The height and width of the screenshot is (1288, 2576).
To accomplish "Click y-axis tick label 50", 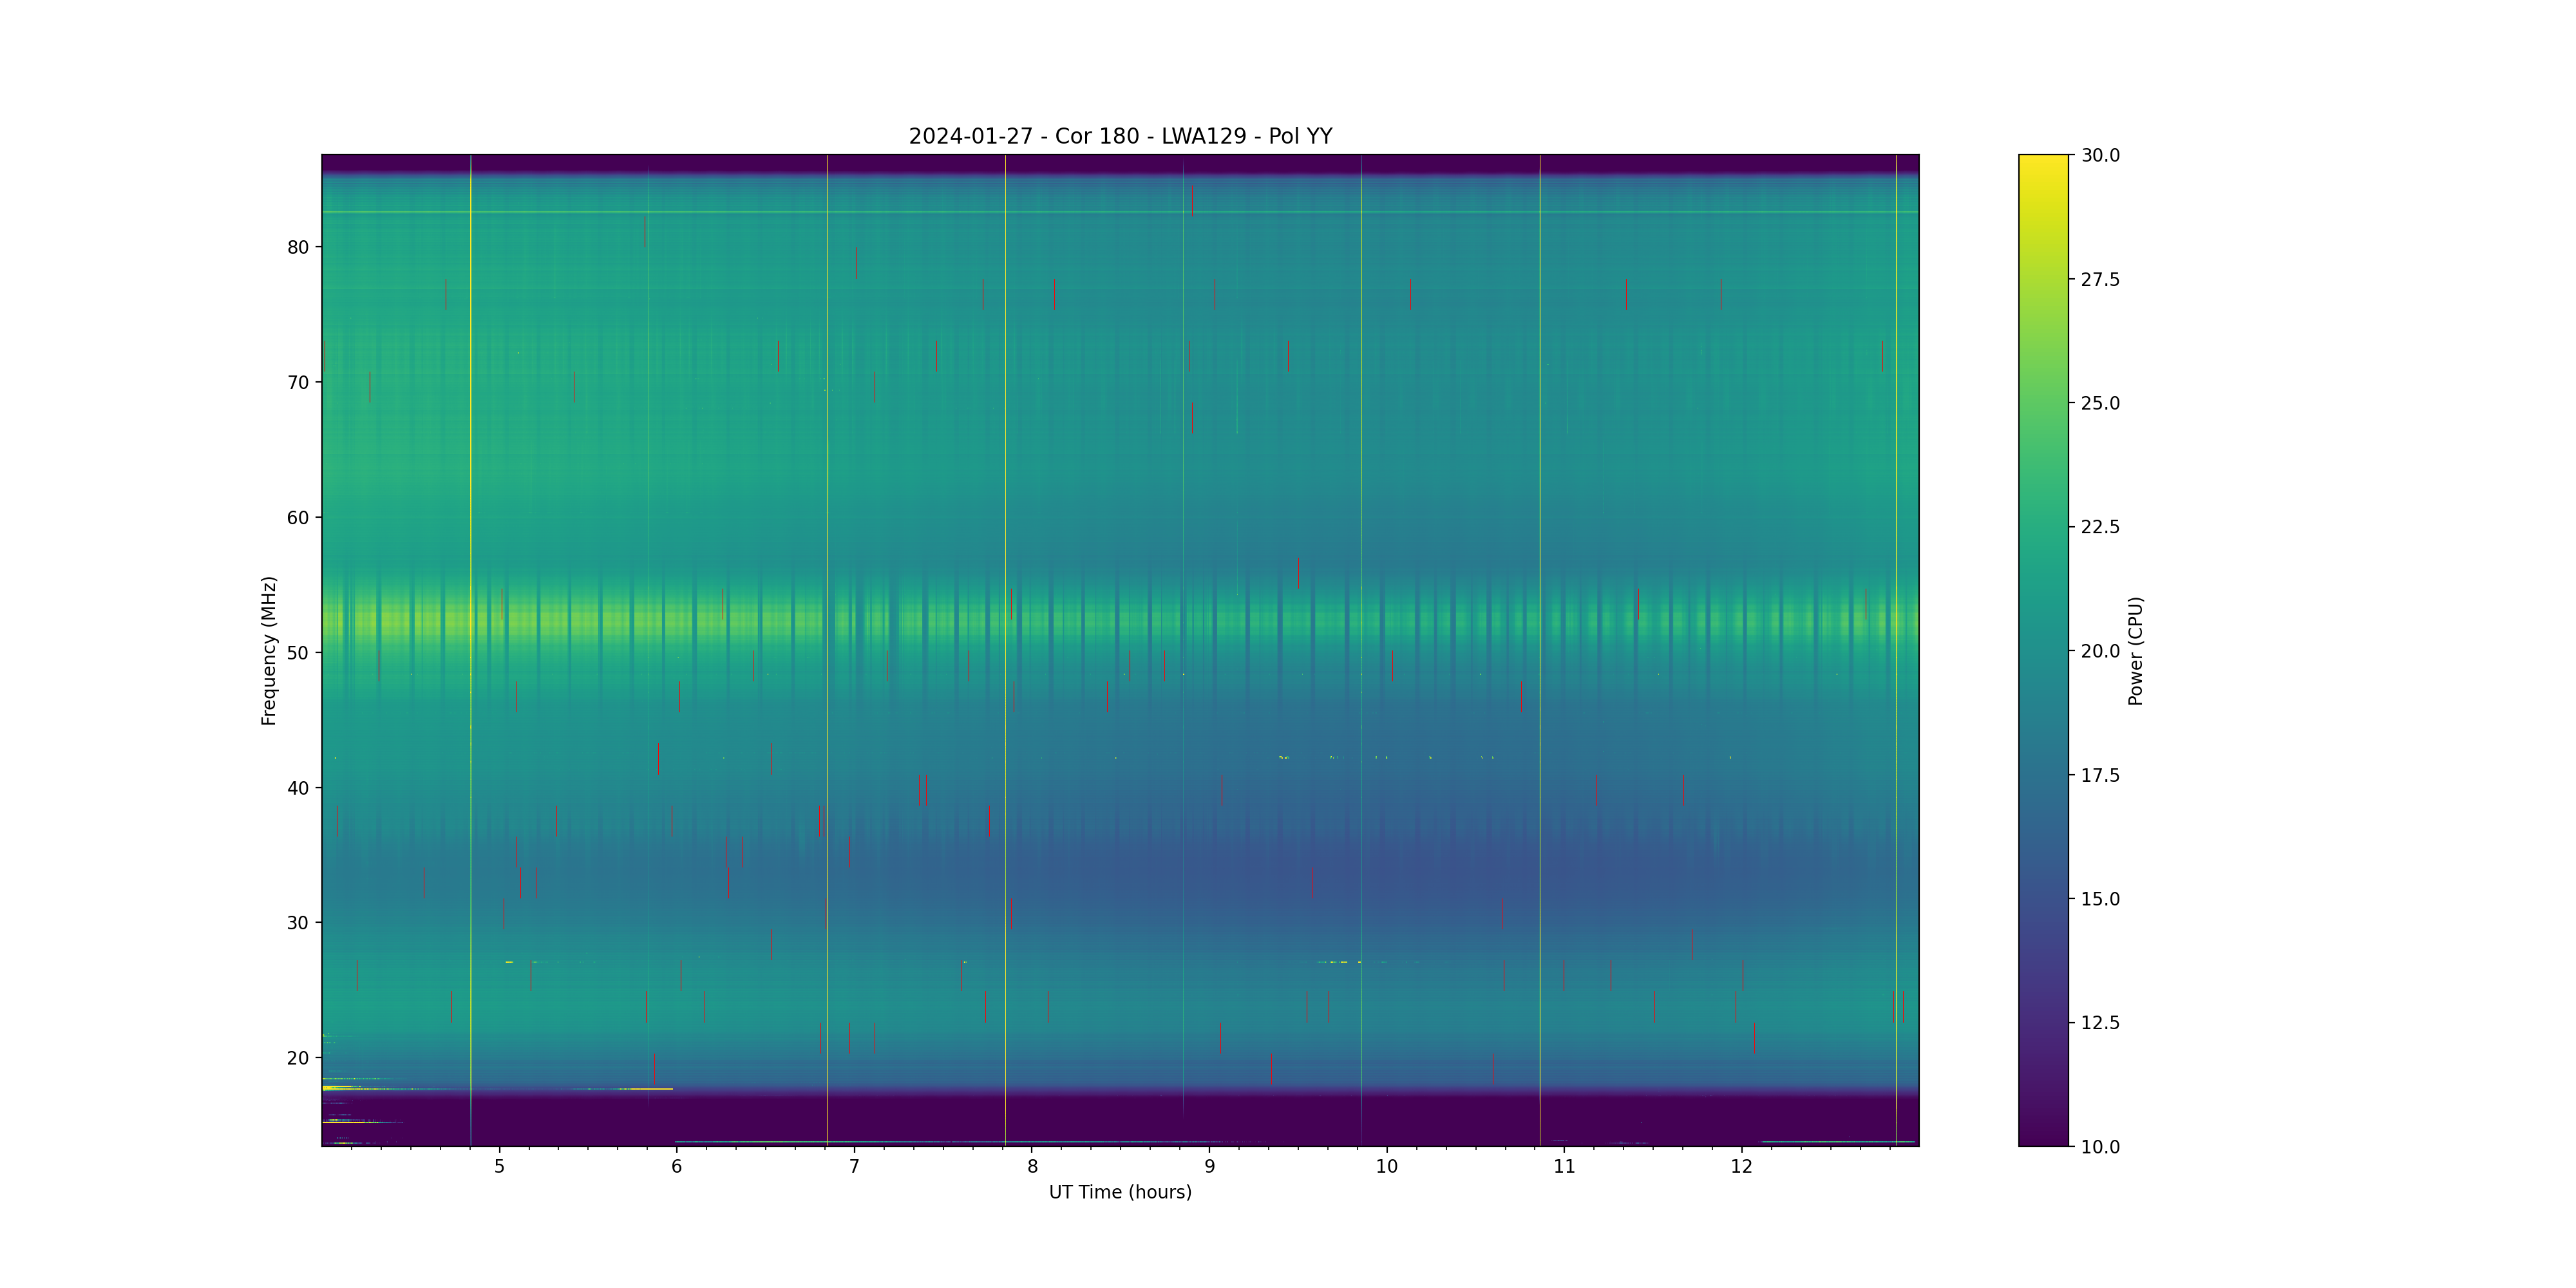I will point(298,652).
